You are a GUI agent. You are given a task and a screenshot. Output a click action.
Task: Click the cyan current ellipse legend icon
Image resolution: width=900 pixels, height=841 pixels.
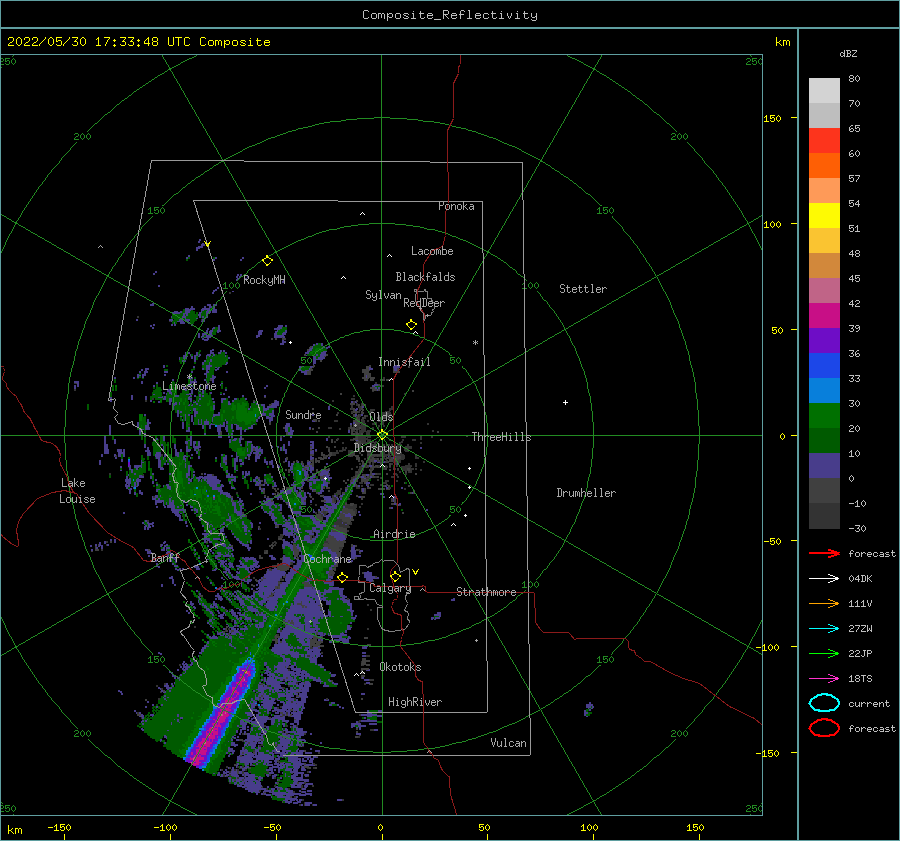pyautogui.click(x=824, y=703)
